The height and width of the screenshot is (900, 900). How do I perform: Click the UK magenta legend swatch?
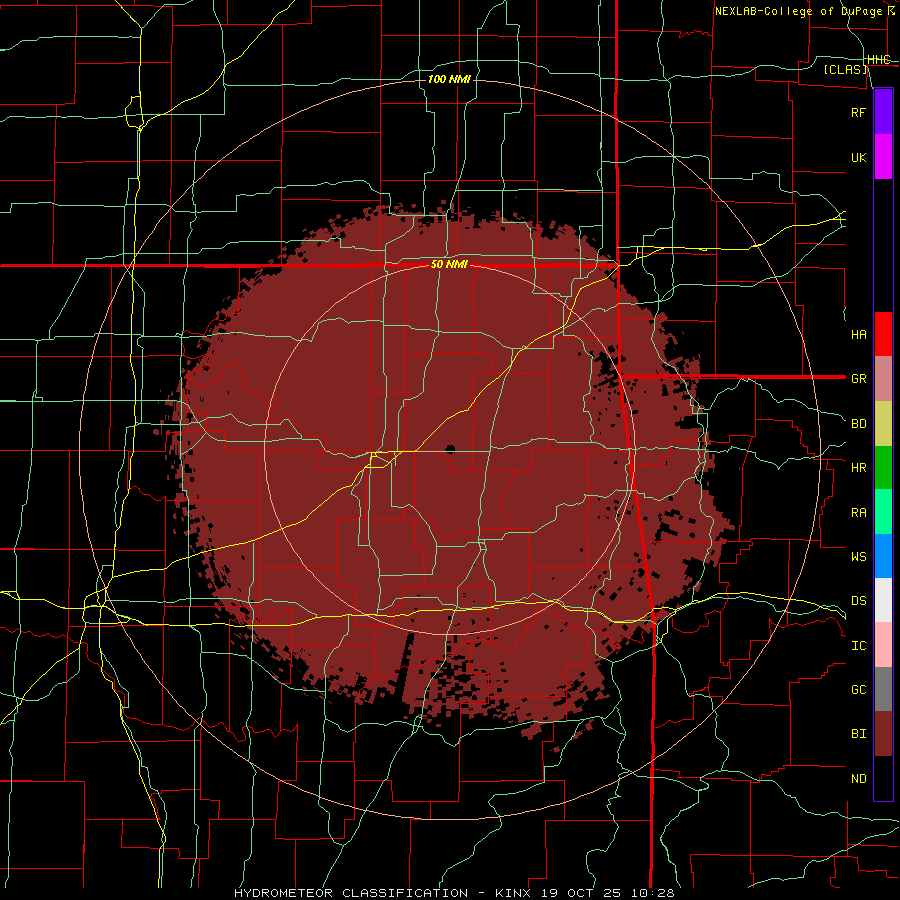pos(883,157)
